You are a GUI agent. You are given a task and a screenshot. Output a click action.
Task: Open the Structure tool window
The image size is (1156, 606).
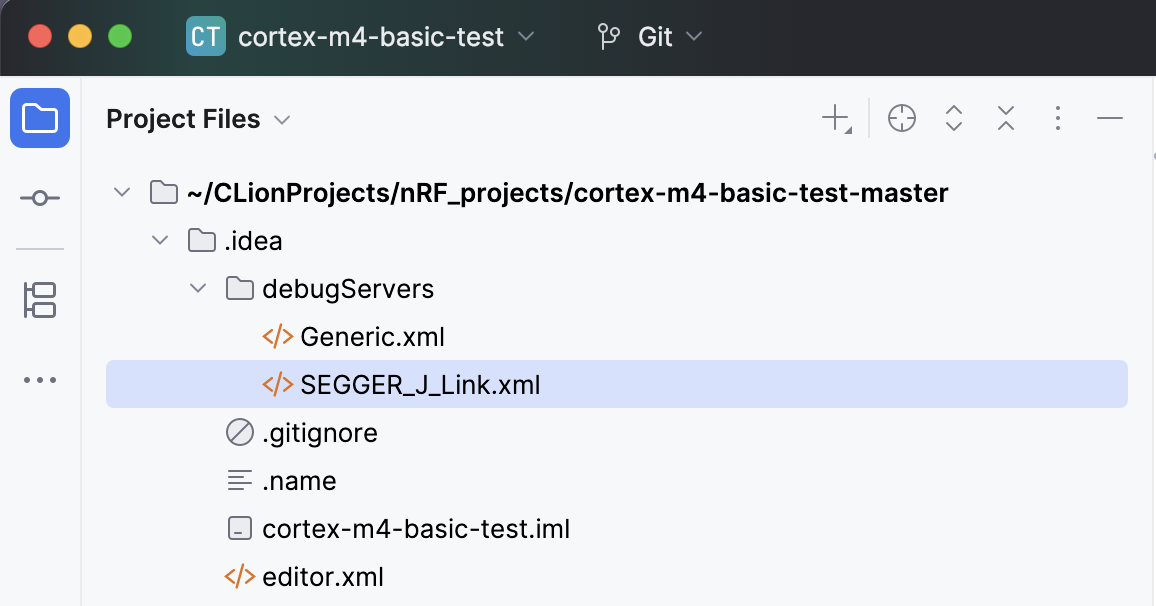[x=40, y=301]
